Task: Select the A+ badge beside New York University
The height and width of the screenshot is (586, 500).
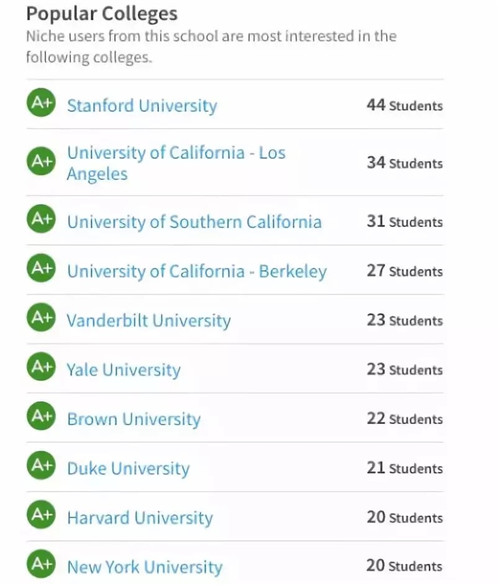Action: [x=41, y=564]
